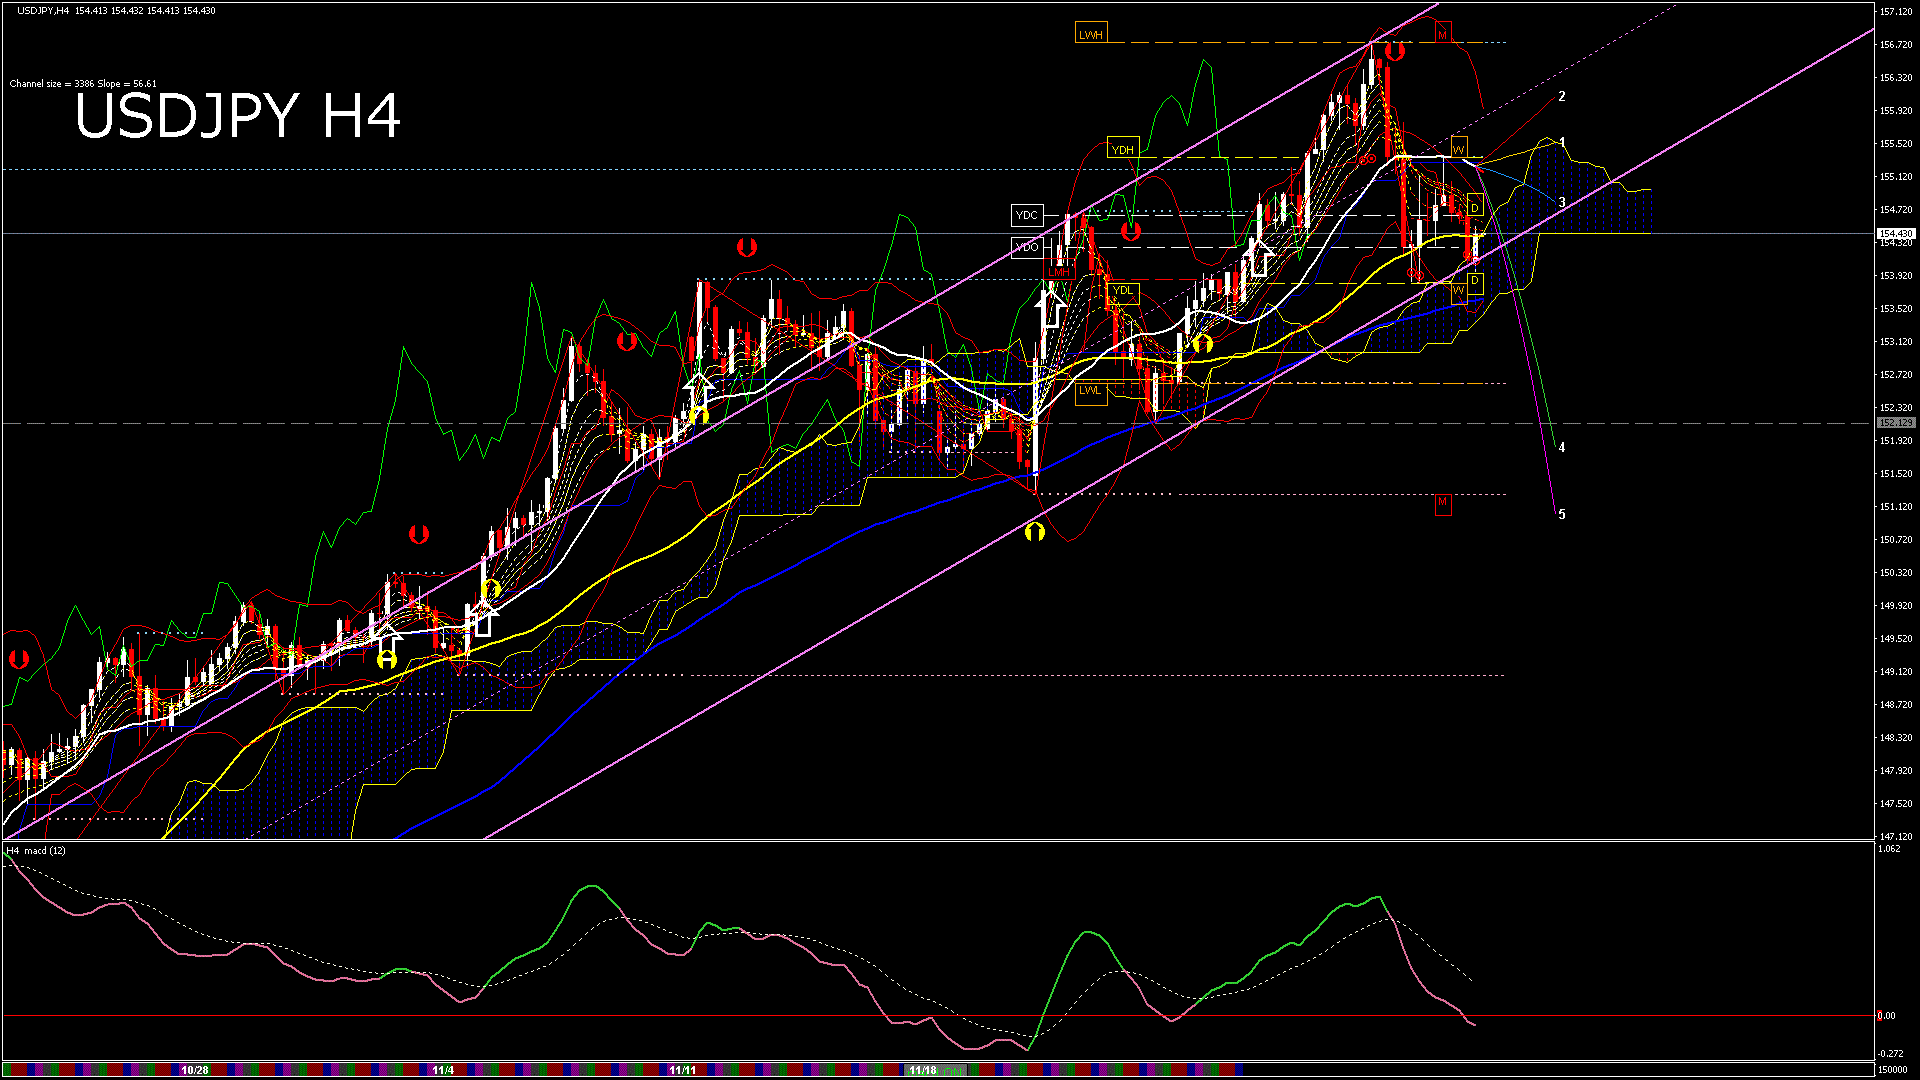Screen dimensions: 1920x1080
Task: Click the current price tag 154.430
Action: 1896,233
